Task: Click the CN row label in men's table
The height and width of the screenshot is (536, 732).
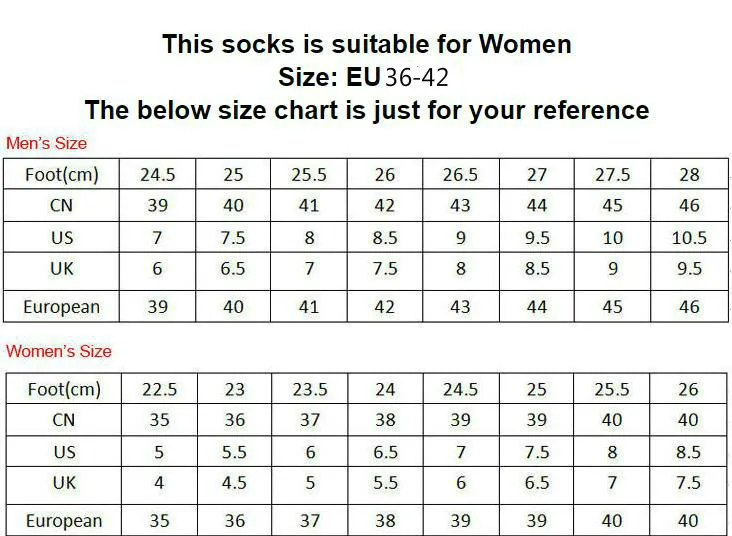Action: tap(63, 206)
